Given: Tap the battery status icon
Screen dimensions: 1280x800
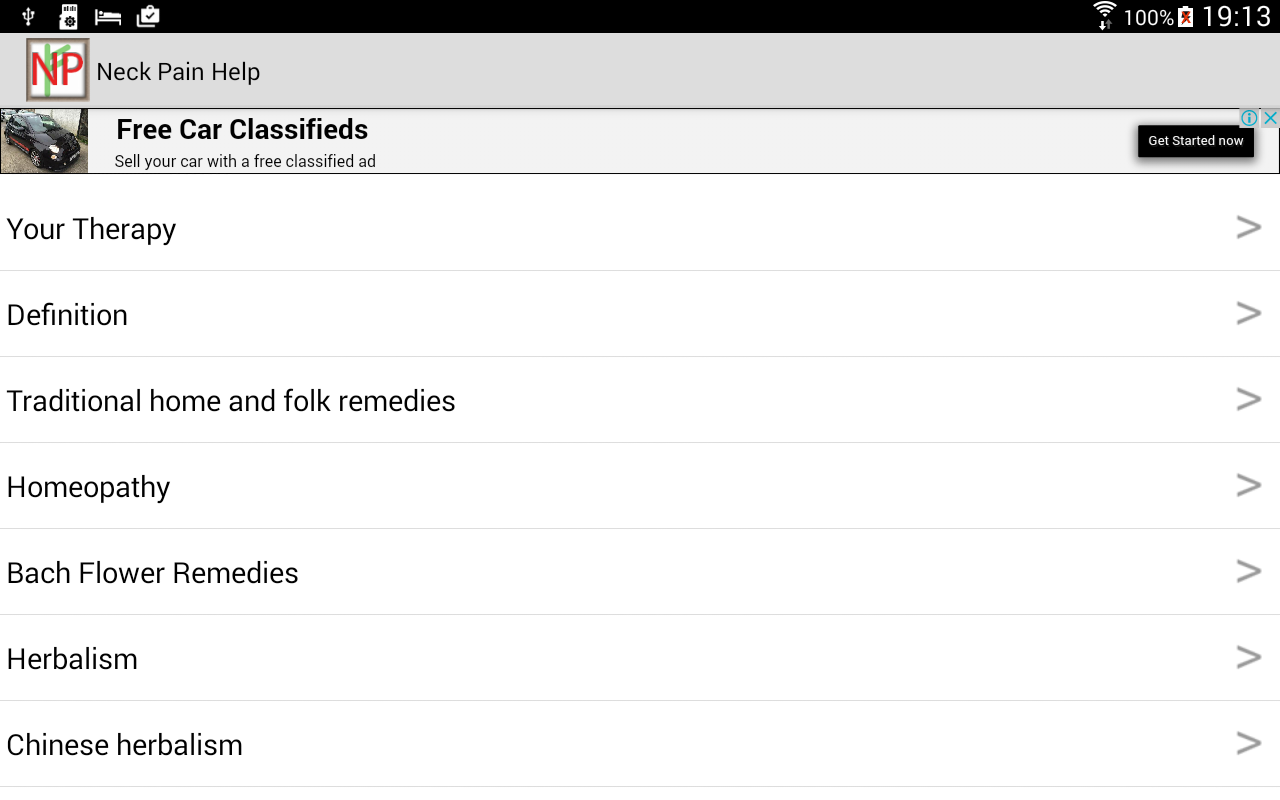Looking at the screenshot, I should [1186, 16].
